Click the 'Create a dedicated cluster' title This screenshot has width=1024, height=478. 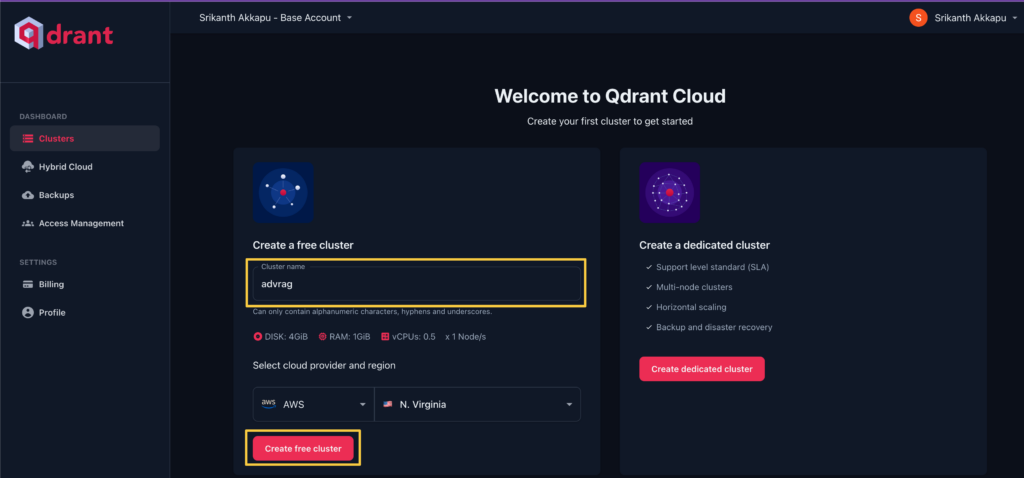[705, 246]
